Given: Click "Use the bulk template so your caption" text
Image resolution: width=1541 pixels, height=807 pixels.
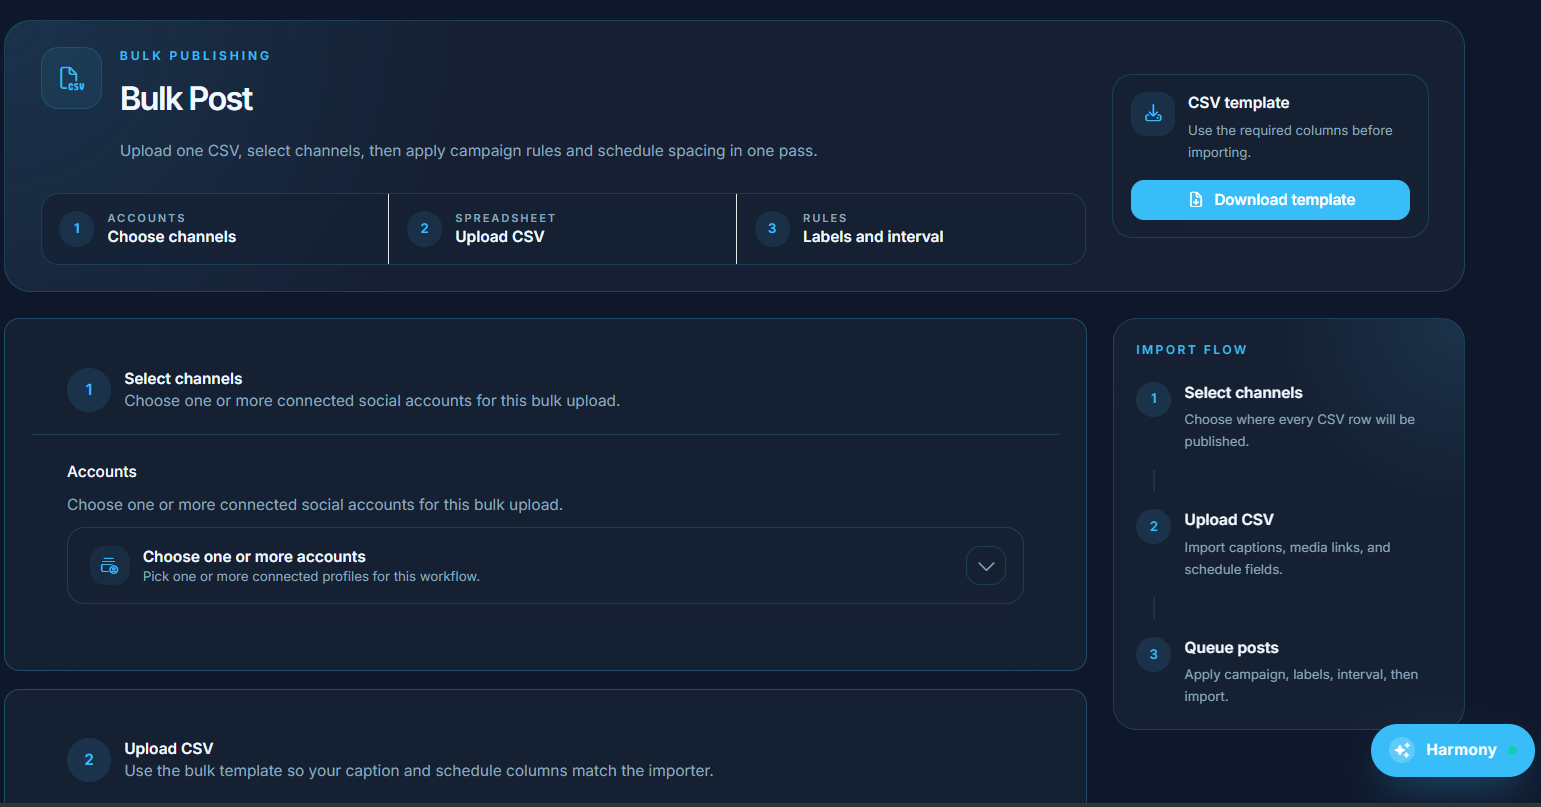Looking at the screenshot, I should [419, 771].
